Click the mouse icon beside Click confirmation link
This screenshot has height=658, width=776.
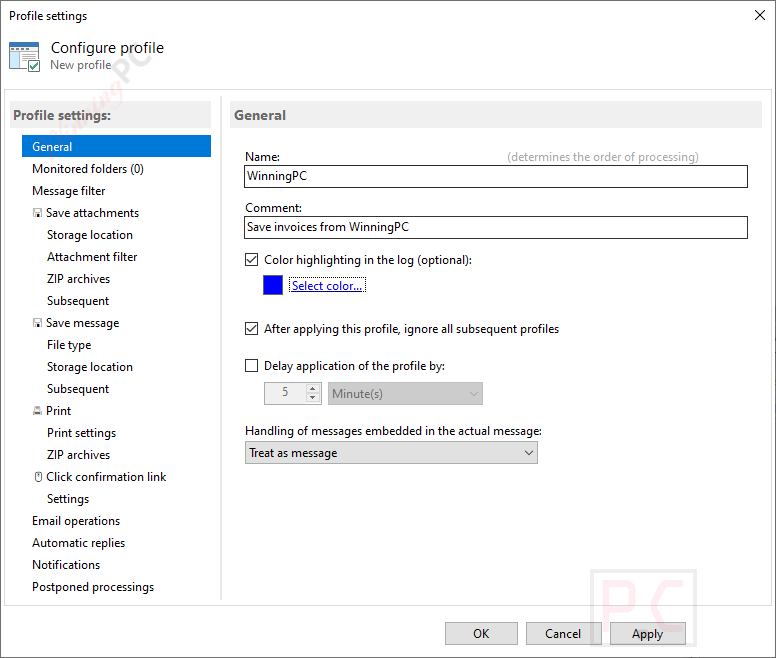point(37,477)
